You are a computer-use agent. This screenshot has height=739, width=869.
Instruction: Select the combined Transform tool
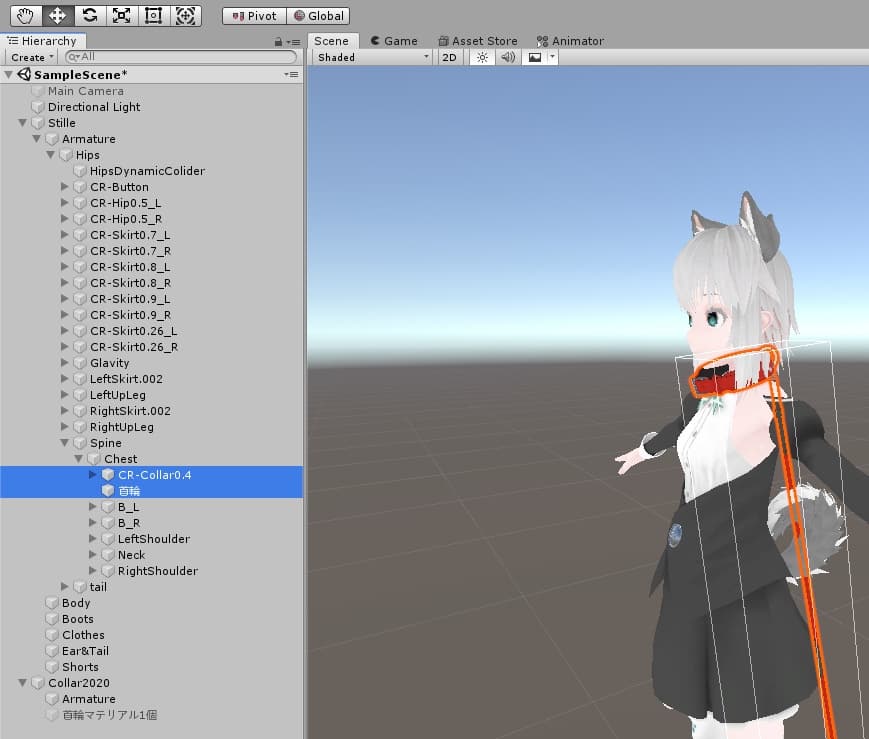tap(186, 16)
